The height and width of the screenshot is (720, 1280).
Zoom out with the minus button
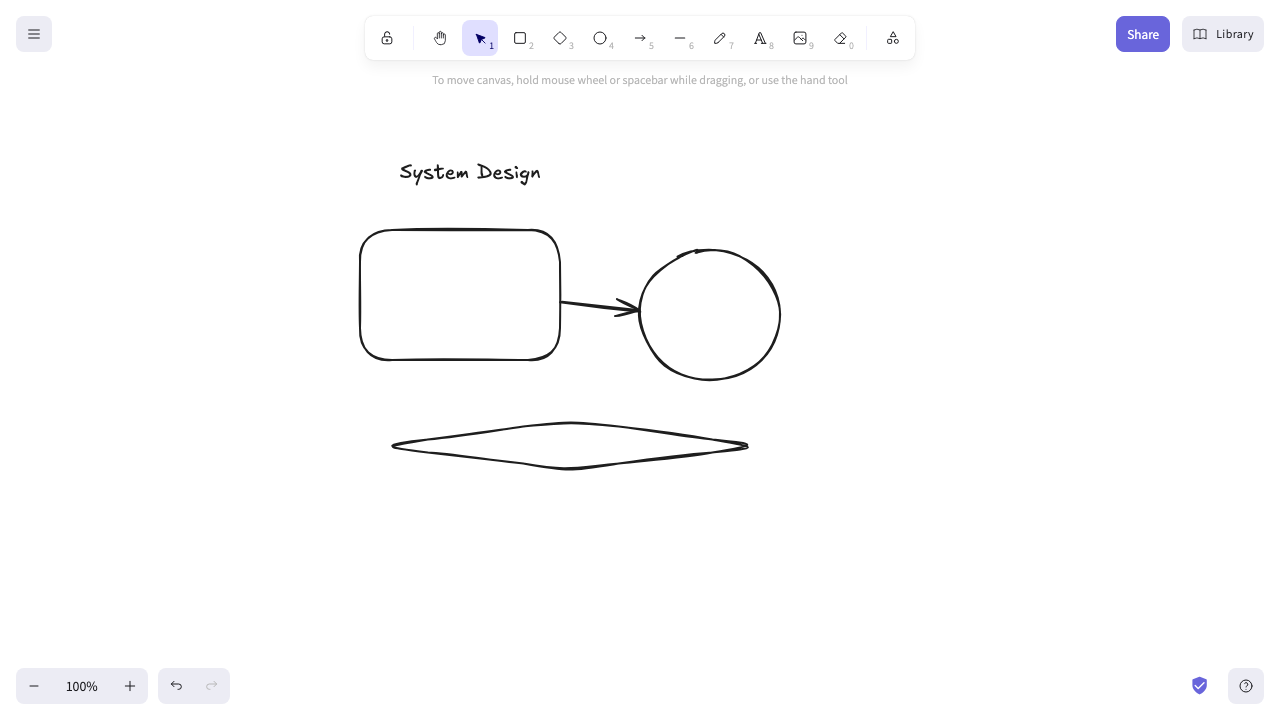point(34,686)
